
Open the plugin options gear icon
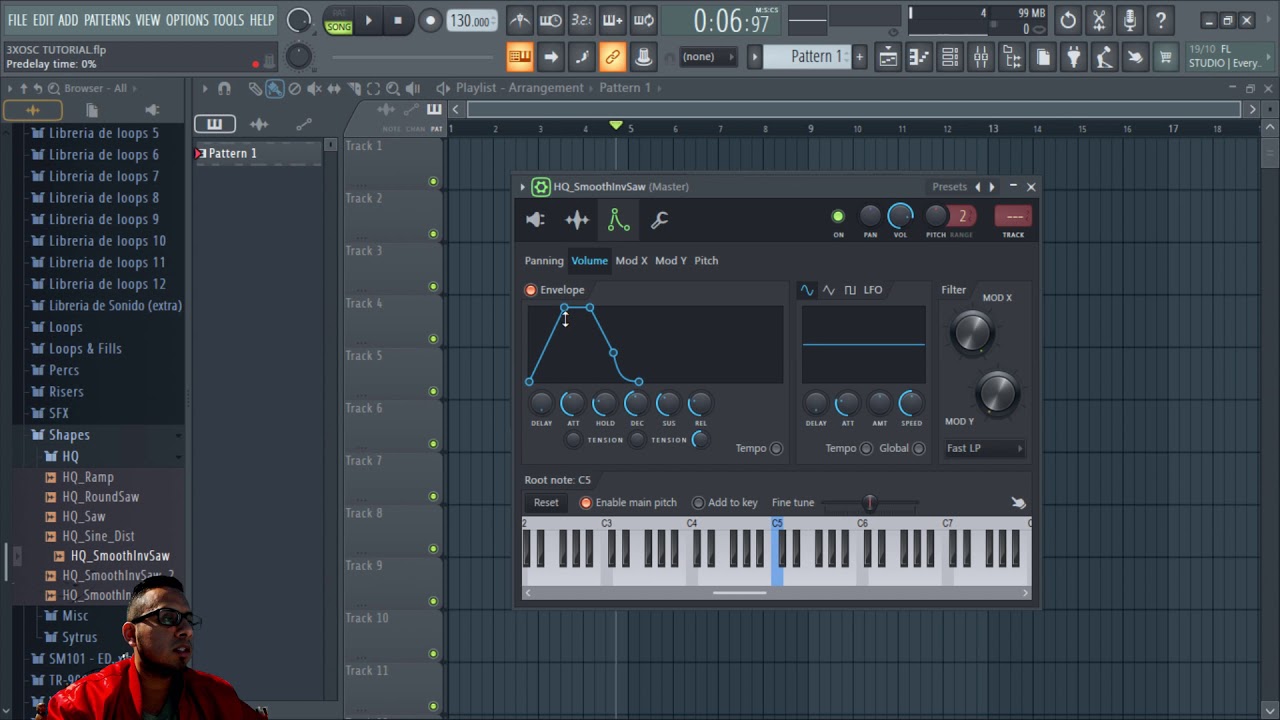[541, 187]
